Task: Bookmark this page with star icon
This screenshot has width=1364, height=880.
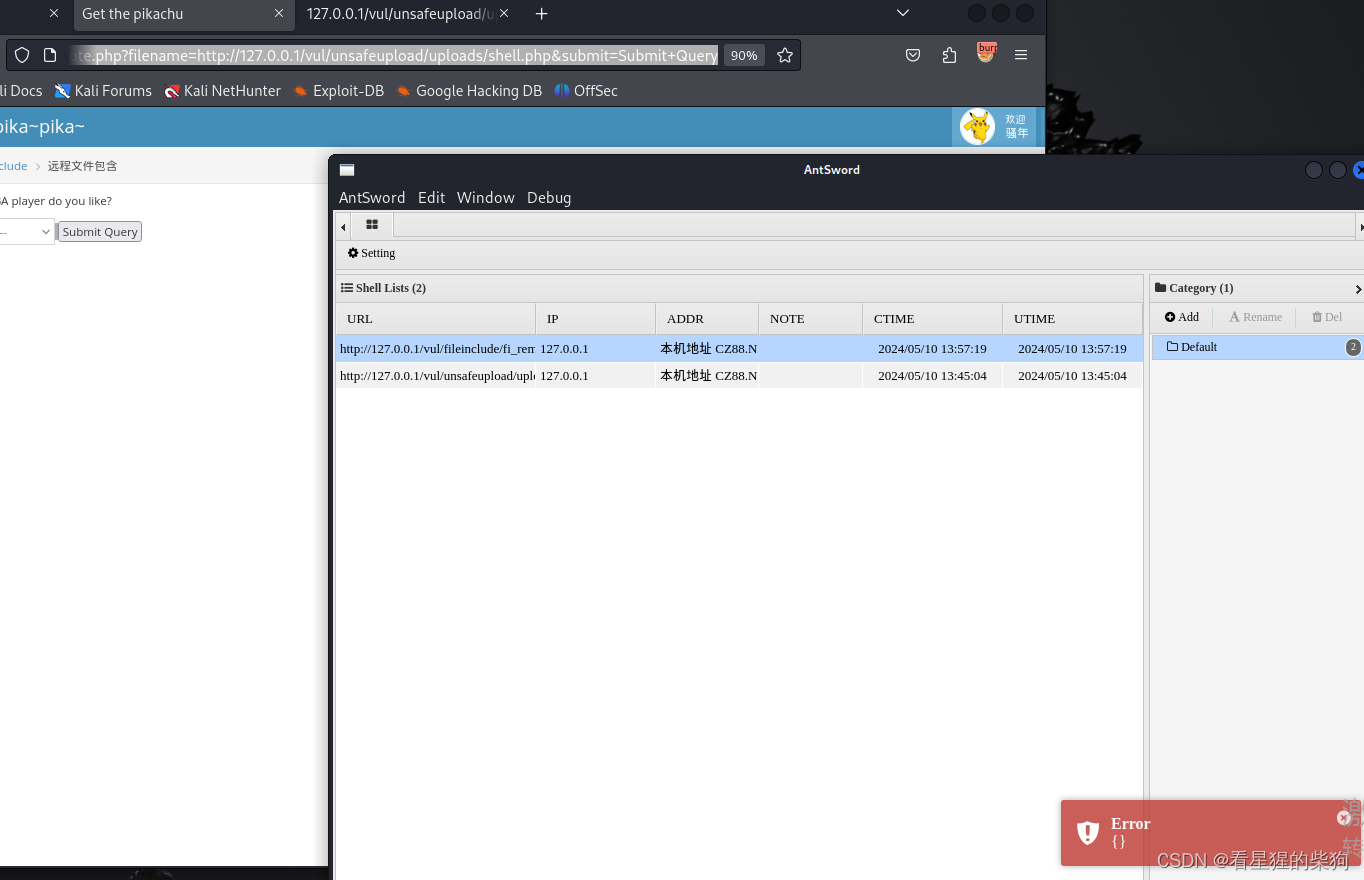Action: tap(785, 55)
